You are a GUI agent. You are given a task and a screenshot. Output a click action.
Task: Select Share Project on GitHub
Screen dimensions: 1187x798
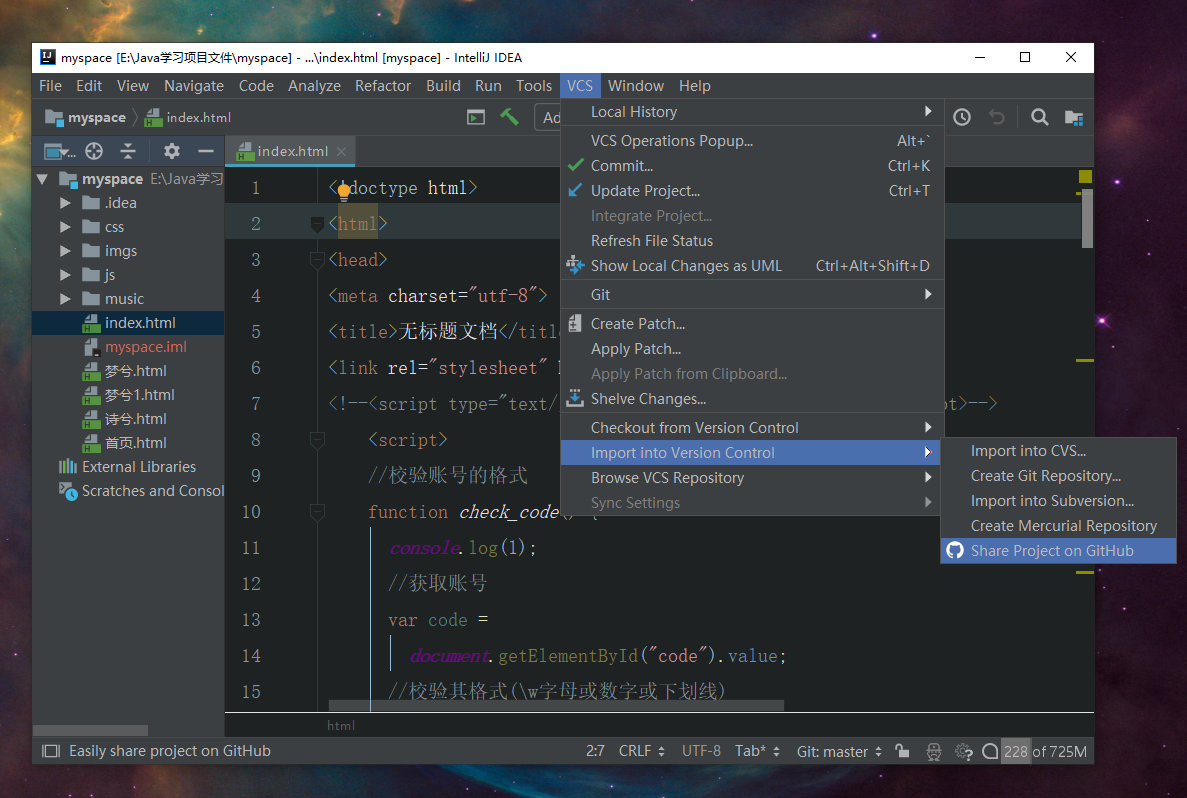point(1058,550)
